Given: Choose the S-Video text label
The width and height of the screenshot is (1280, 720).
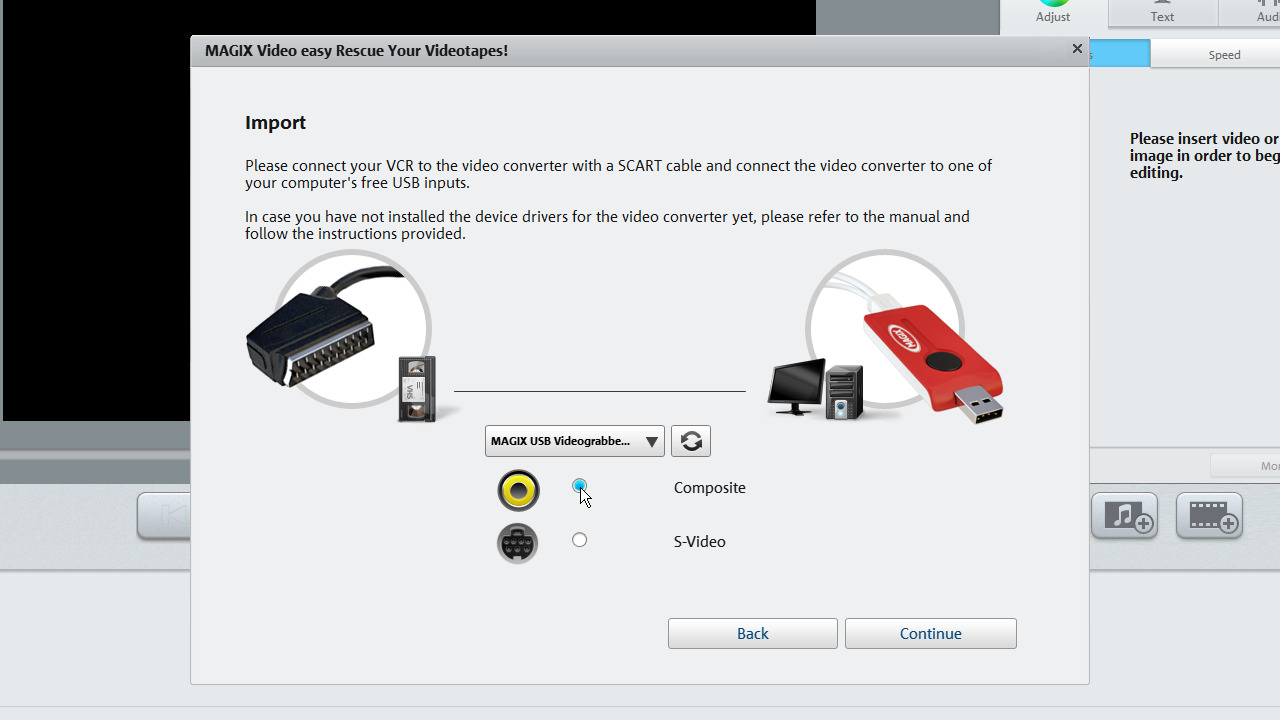Looking at the screenshot, I should 699,542.
